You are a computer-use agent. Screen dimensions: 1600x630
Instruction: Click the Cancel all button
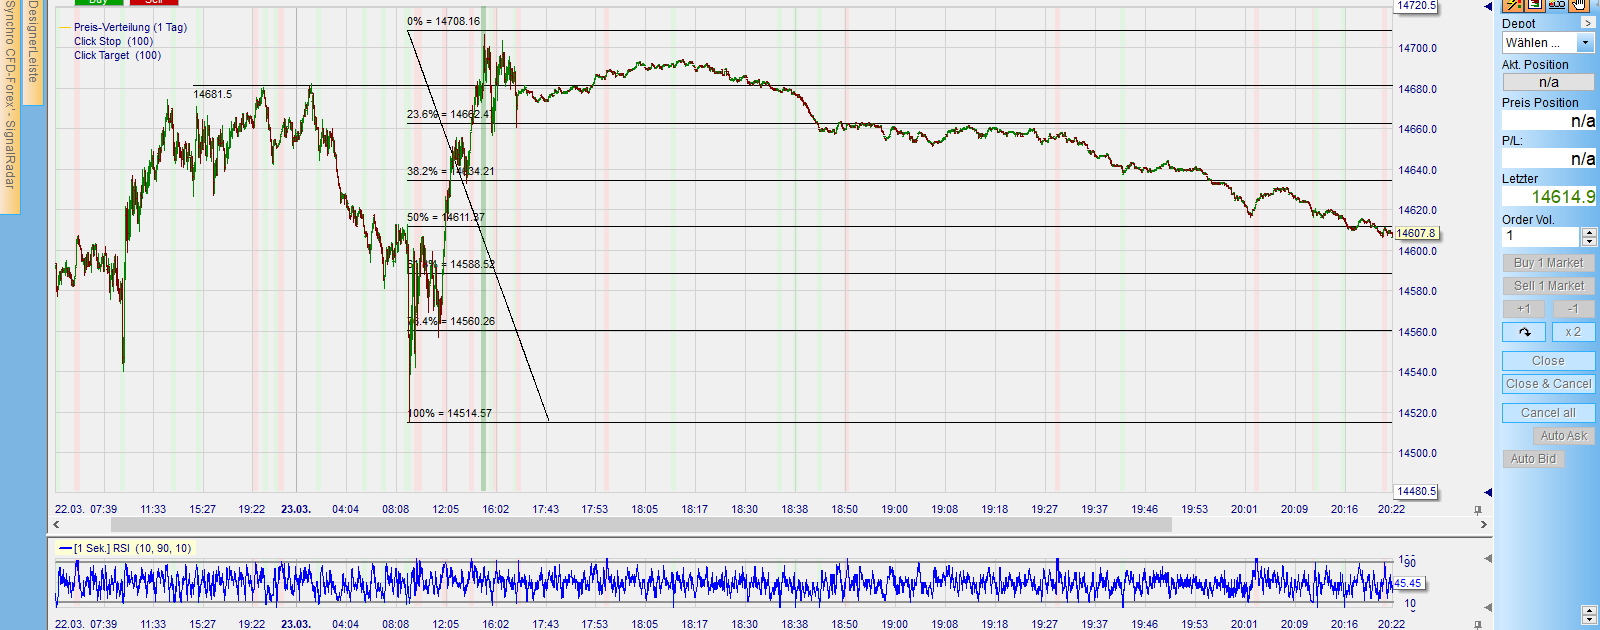tap(1548, 413)
